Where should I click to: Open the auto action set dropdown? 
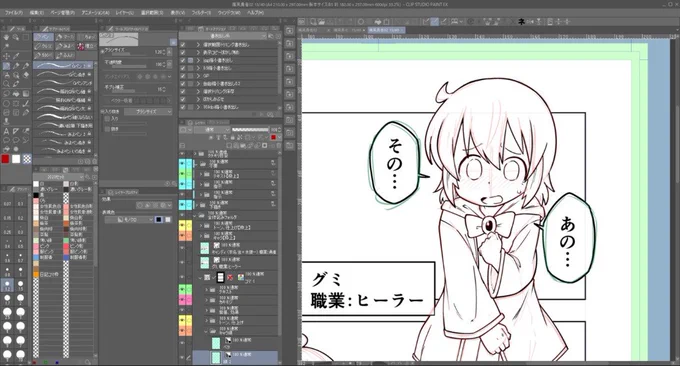pos(223,36)
